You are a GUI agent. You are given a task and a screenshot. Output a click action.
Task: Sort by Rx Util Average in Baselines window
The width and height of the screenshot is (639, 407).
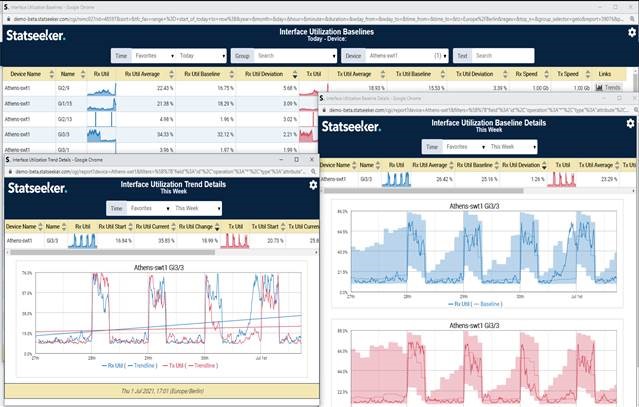171,74
